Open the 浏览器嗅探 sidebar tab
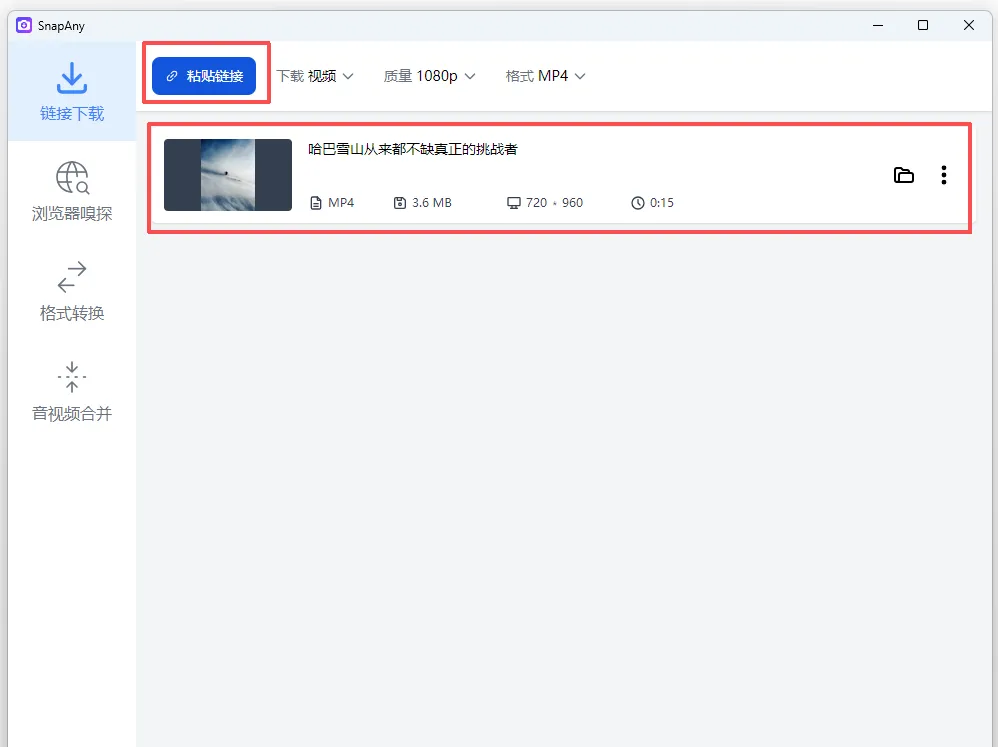998x747 pixels. pyautogui.click(x=72, y=191)
